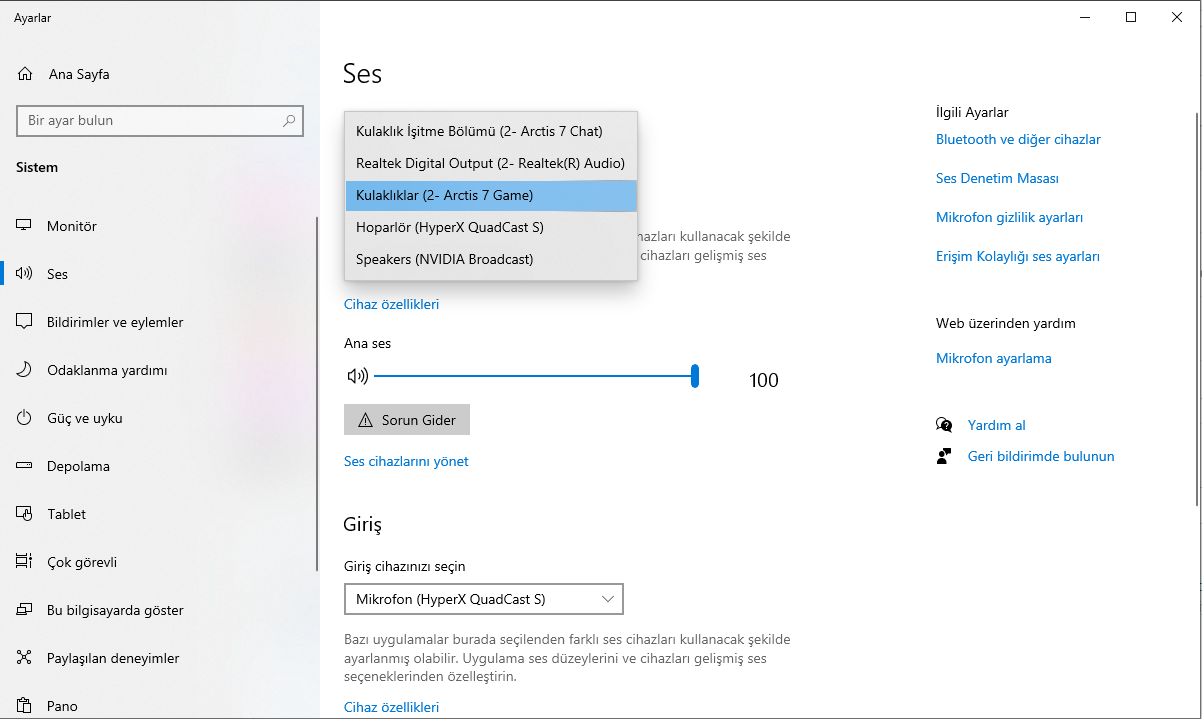This screenshot has height=719, width=1202.
Task: Mute using the speaker icon beside volume slider
Action: (x=357, y=376)
